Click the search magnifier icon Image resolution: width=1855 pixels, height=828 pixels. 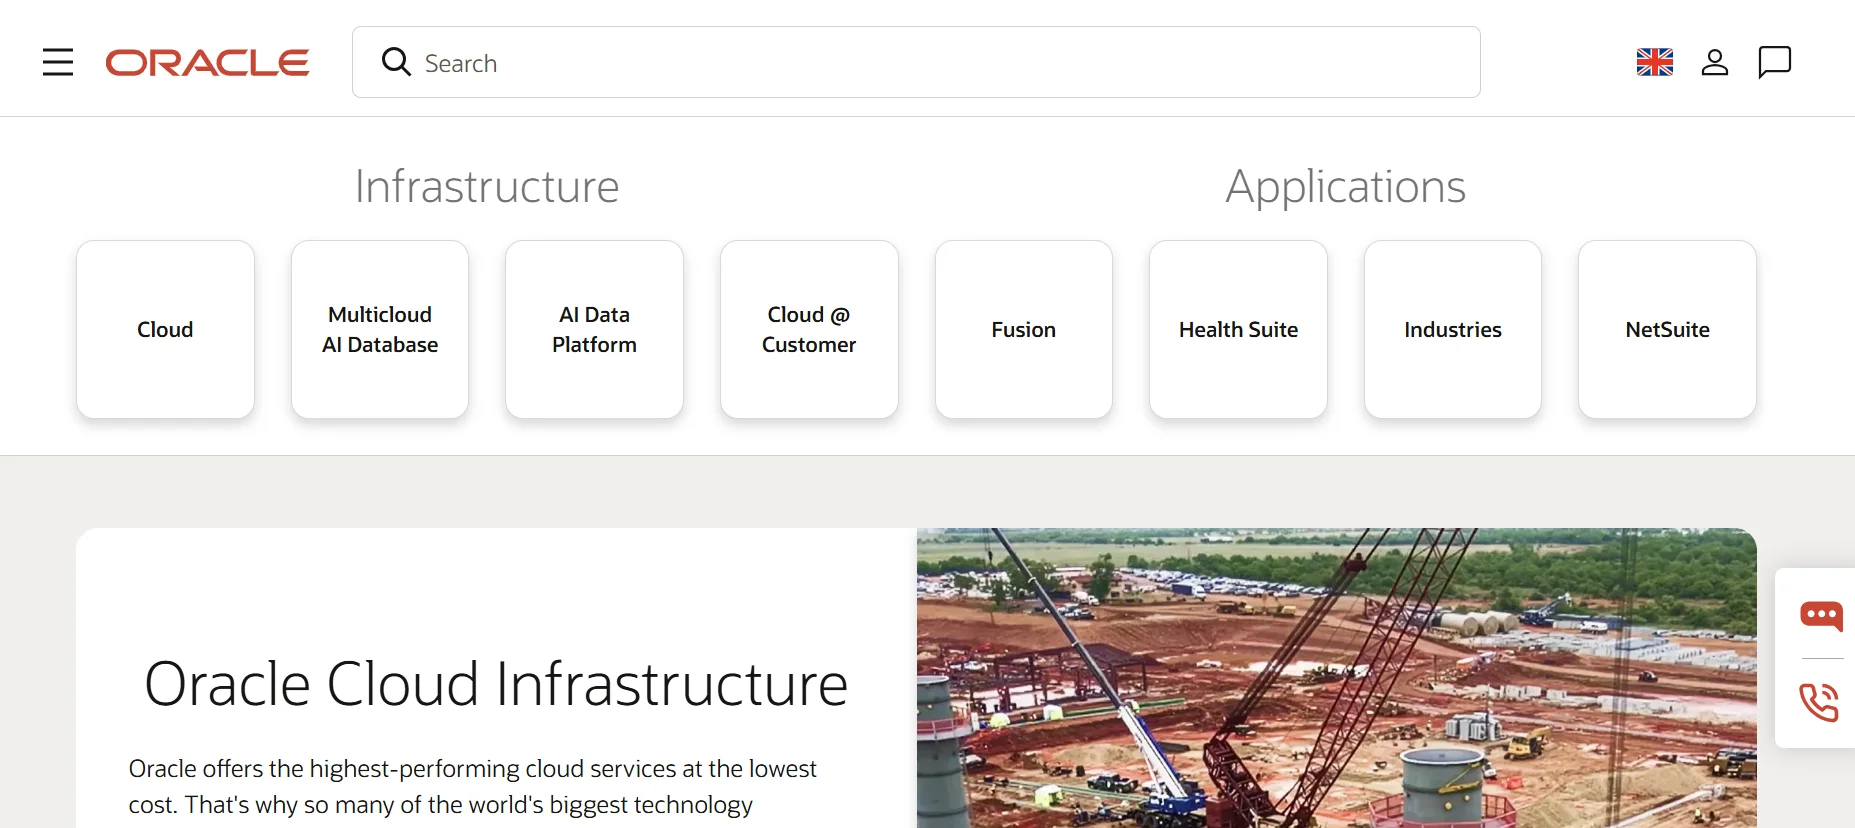click(x=396, y=62)
